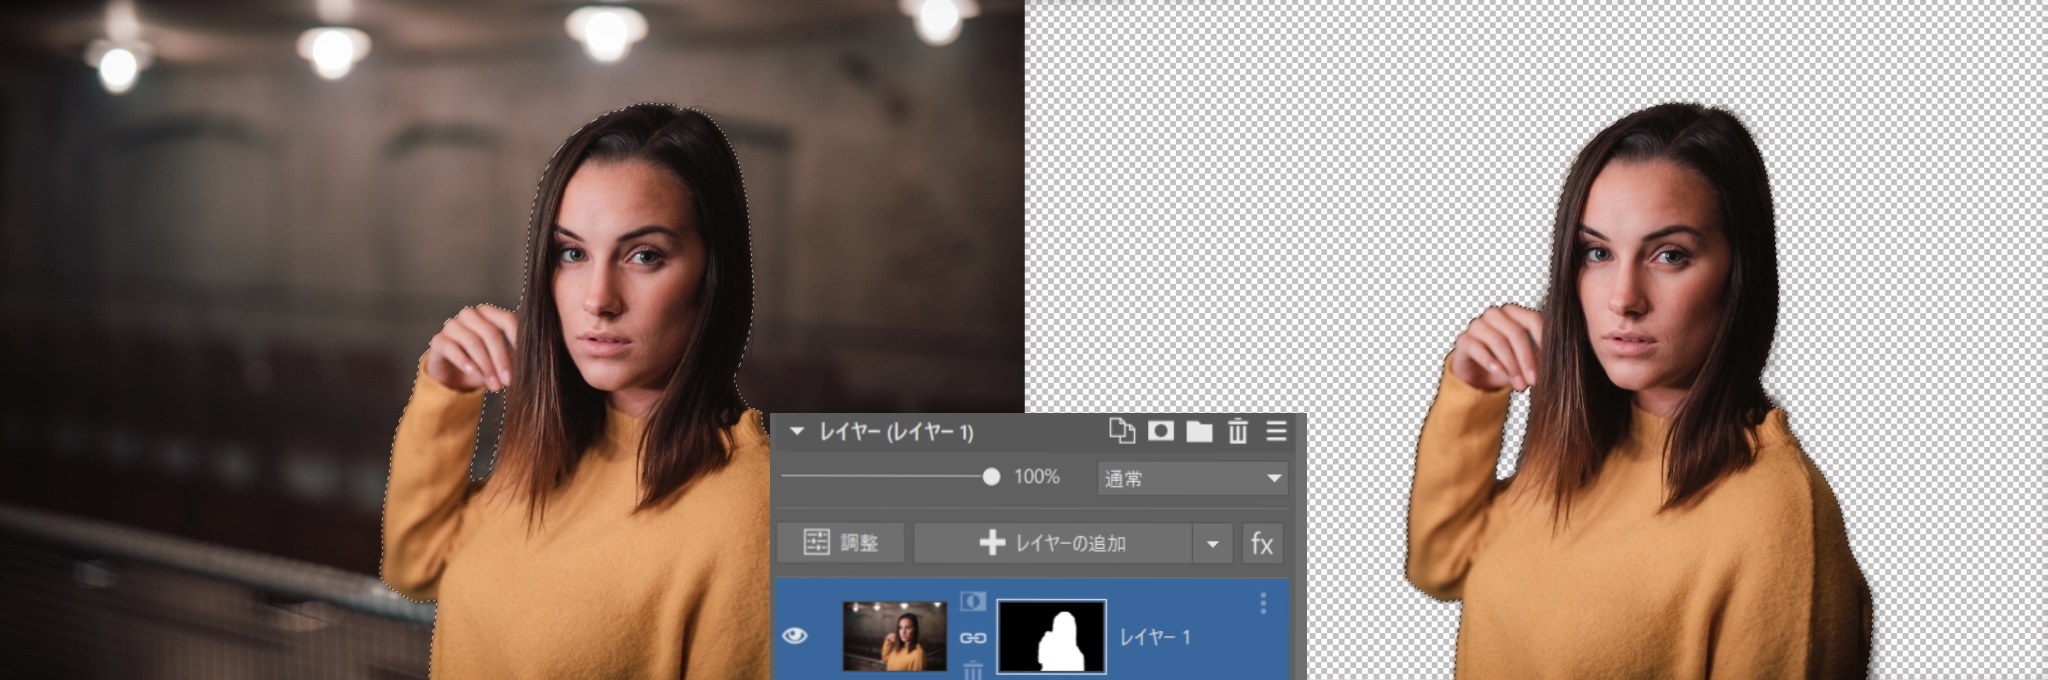
Task: Click the invert mask icon on レイヤー 1
Action: click(973, 602)
